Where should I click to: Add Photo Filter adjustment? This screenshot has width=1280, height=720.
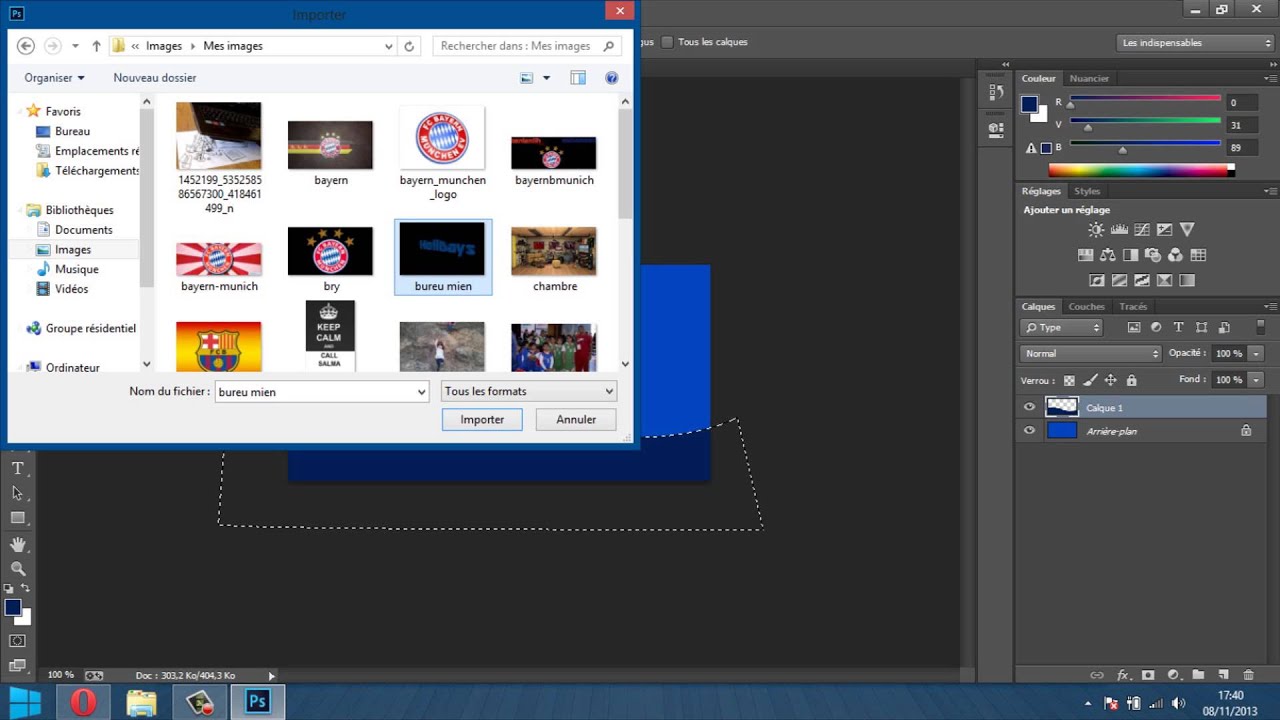point(1153,255)
